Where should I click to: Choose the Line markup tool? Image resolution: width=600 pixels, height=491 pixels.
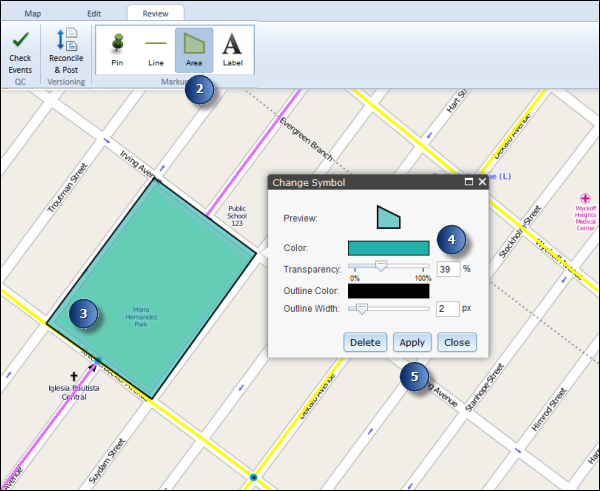[x=155, y=48]
